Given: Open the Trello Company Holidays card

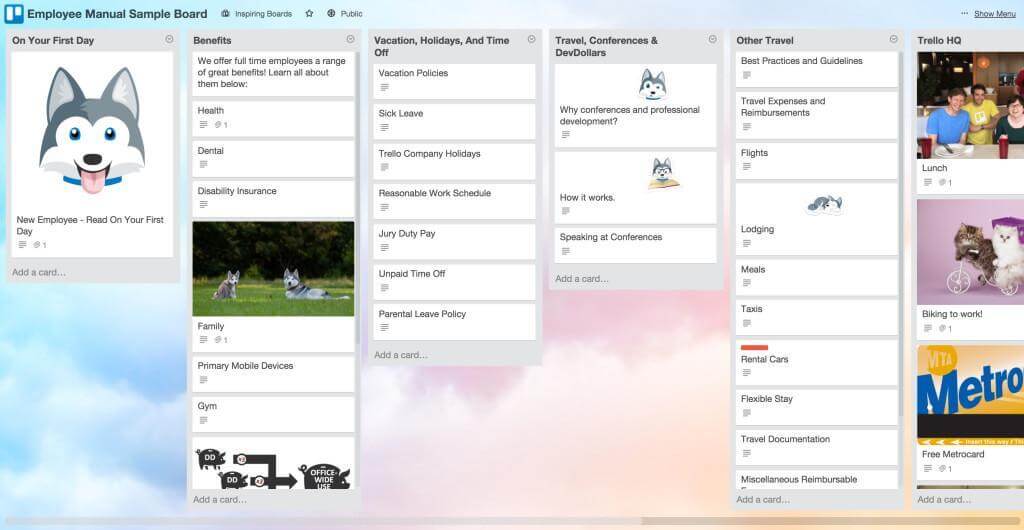Looking at the screenshot, I should coord(454,162).
